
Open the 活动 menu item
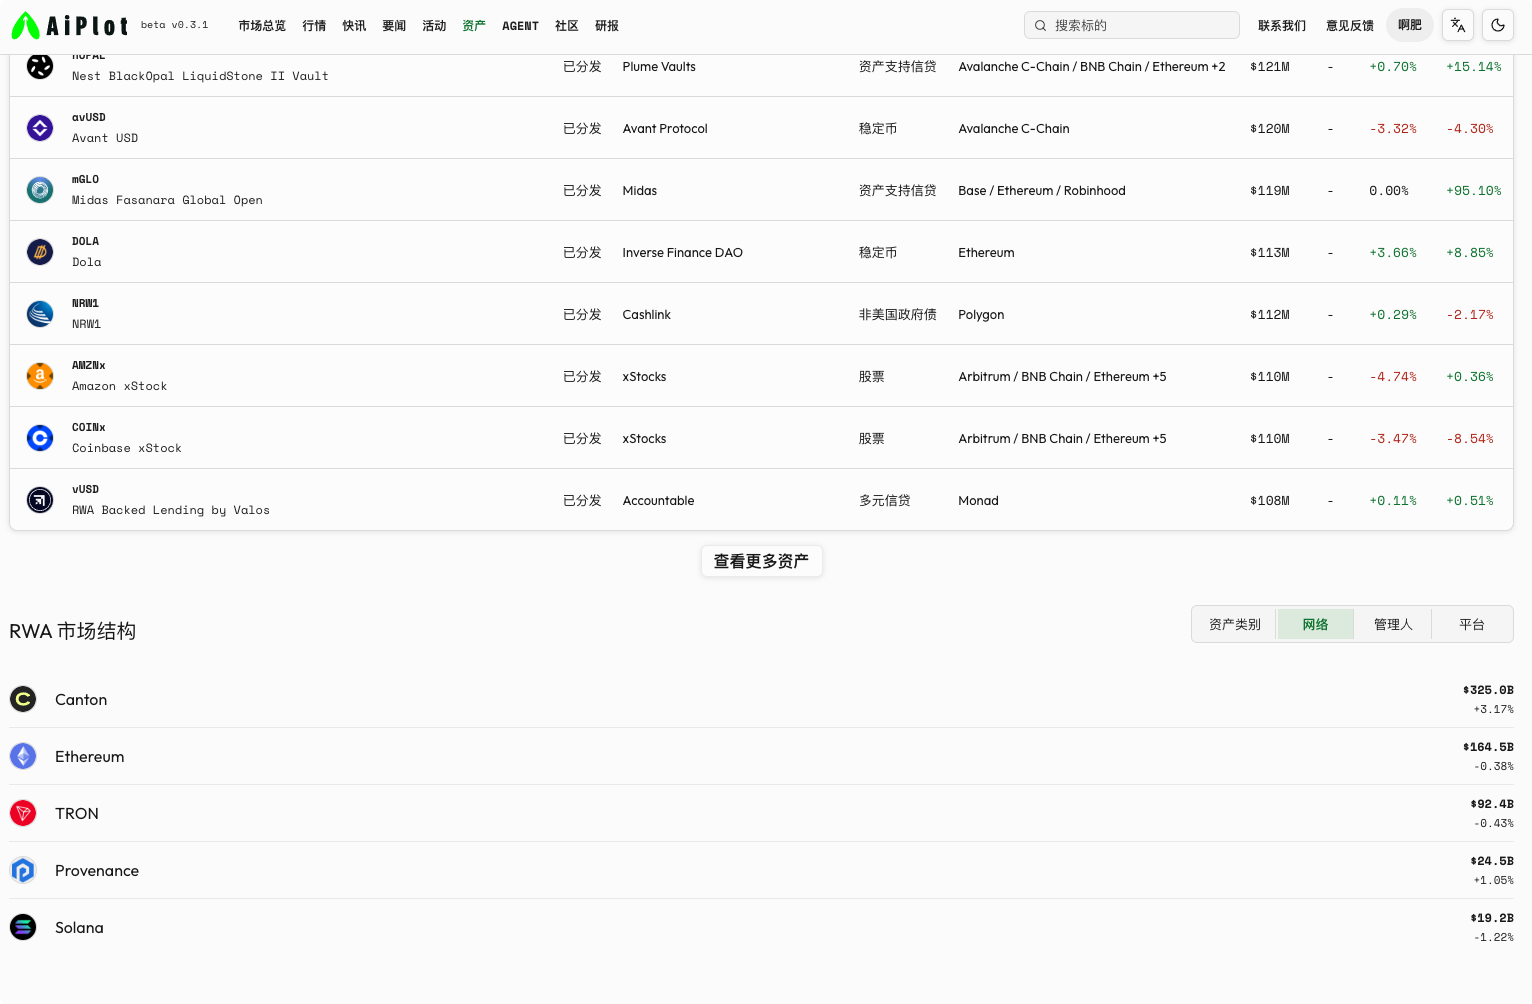pyautogui.click(x=434, y=25)
